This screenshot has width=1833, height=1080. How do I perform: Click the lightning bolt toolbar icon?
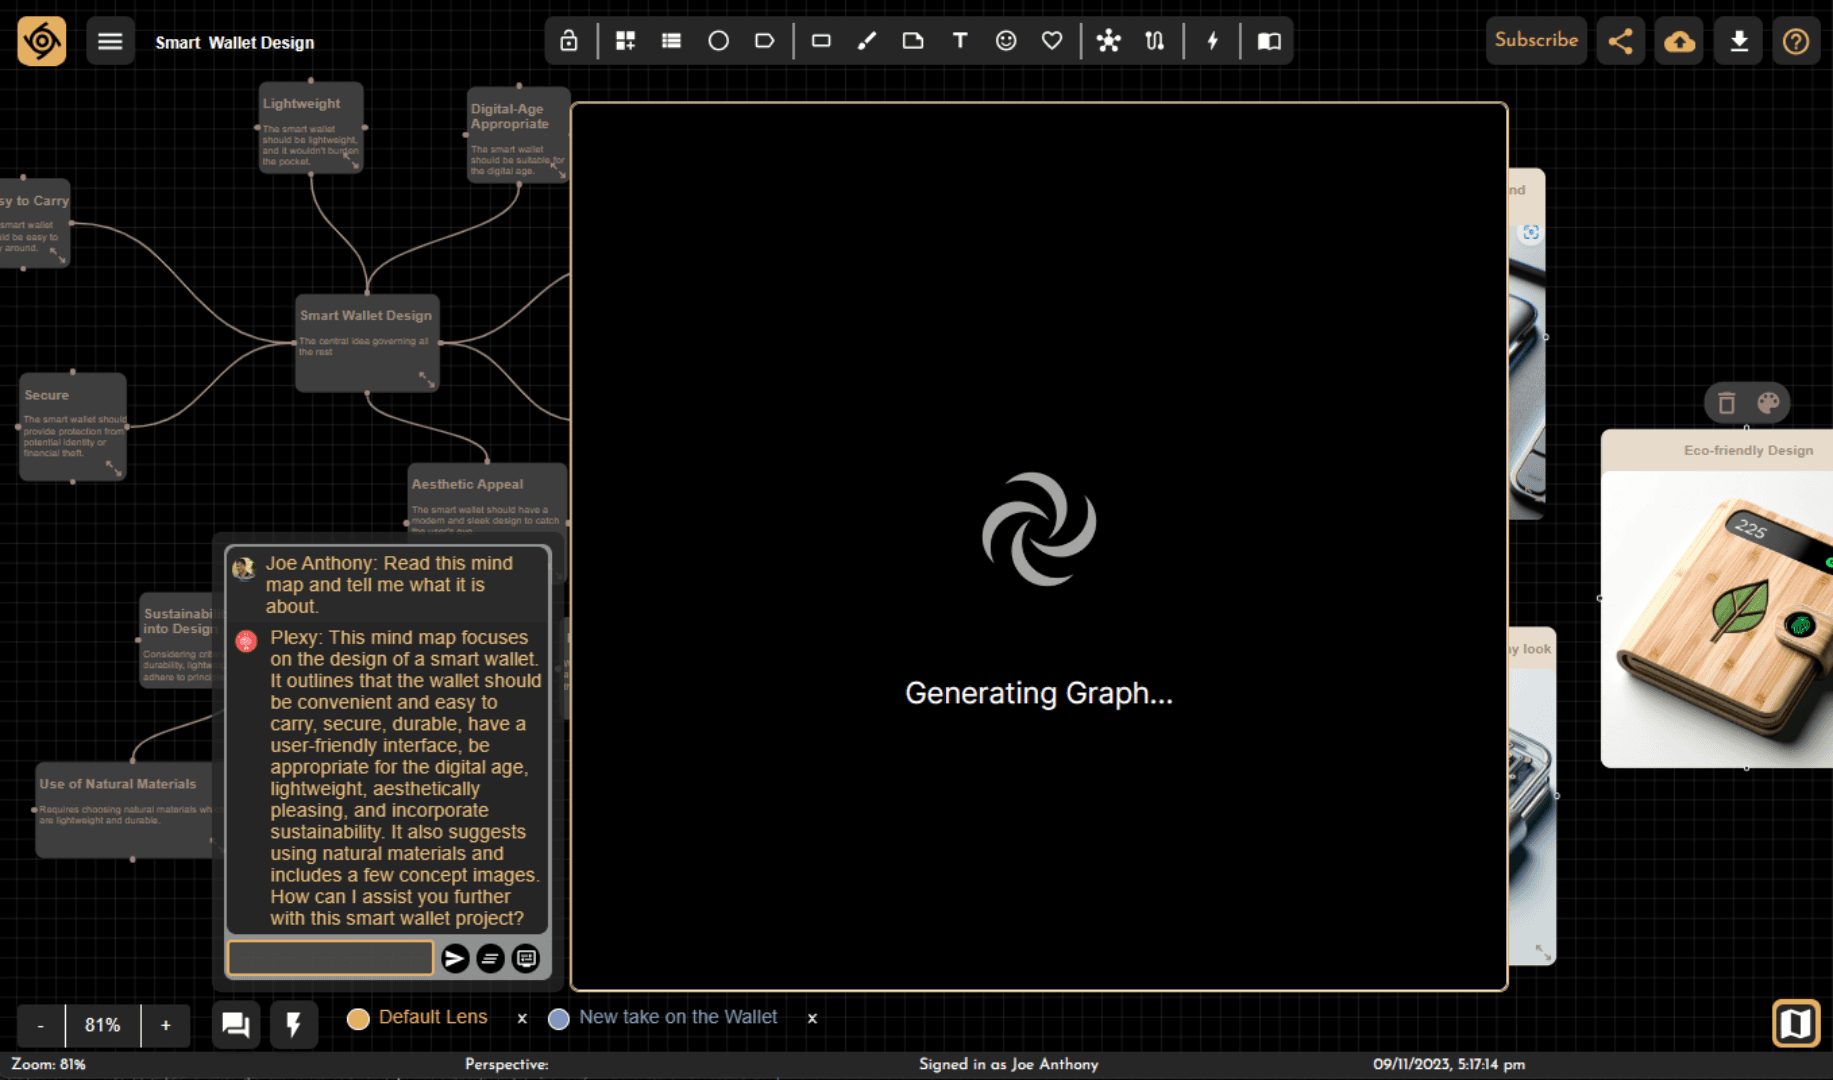click(x=1212, y=41)
